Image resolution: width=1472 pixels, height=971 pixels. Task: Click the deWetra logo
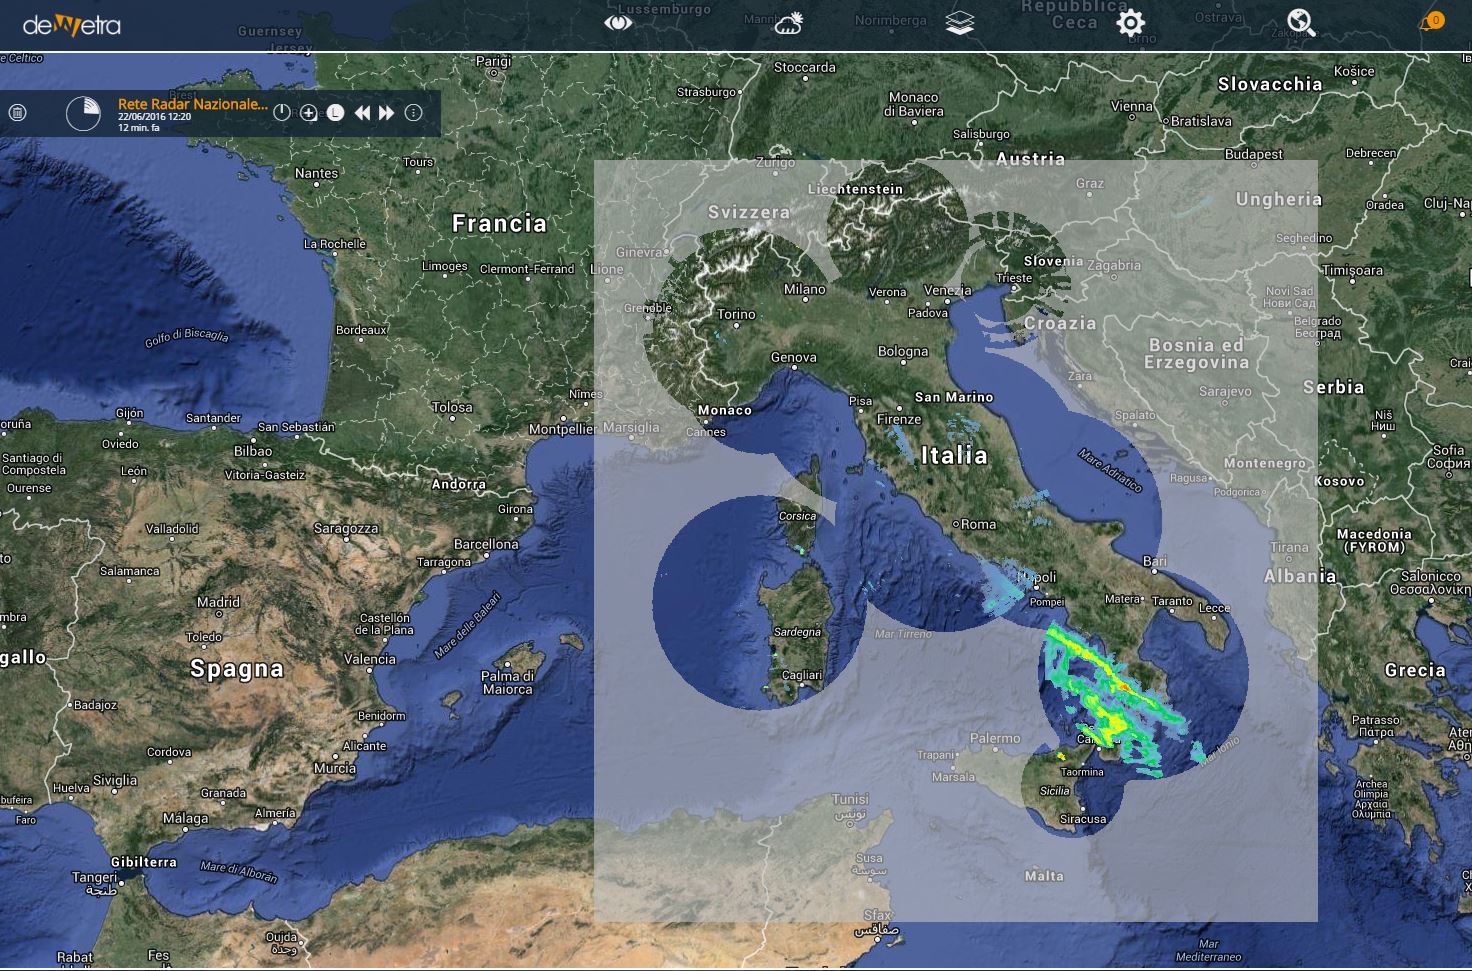[72, 25]
